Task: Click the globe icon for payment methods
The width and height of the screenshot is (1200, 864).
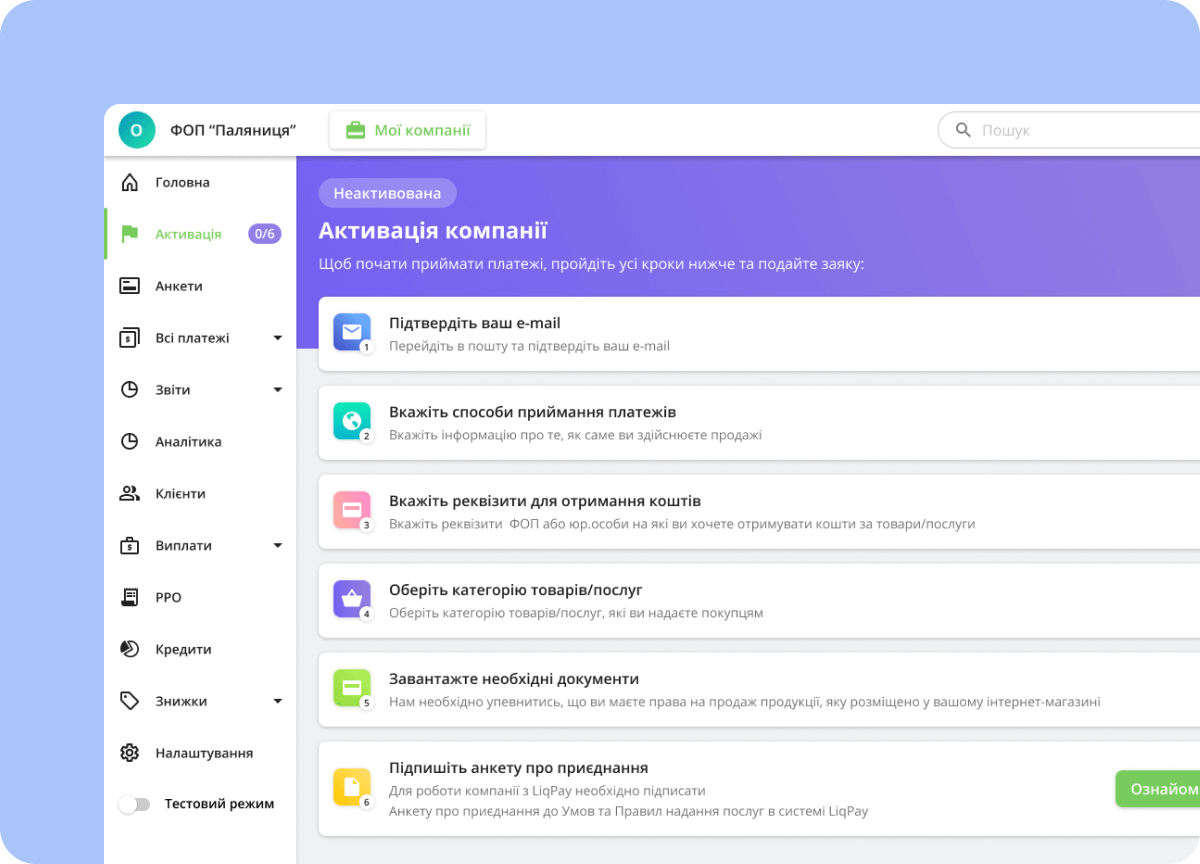Action: [x=351, y=421]
